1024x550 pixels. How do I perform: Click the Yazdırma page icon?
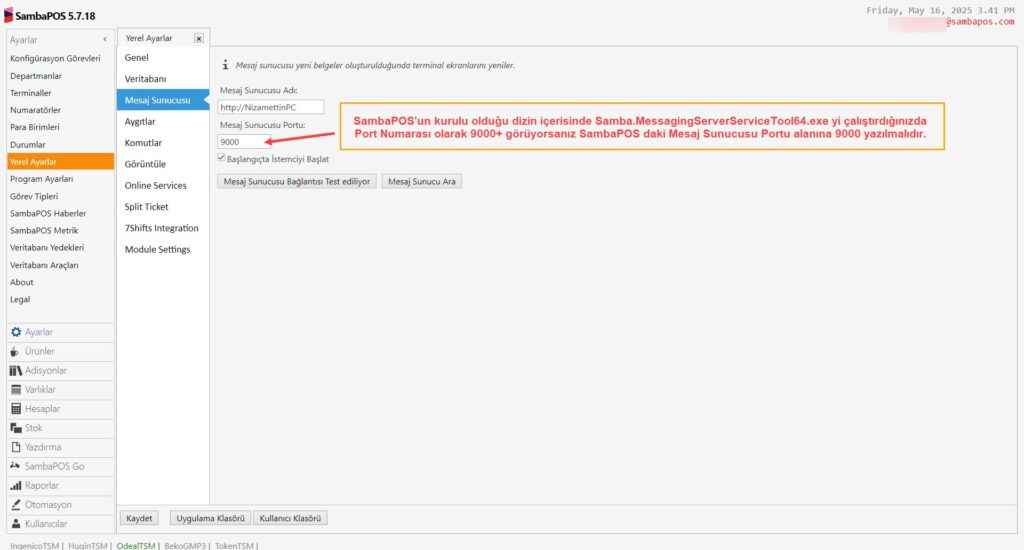16,447
